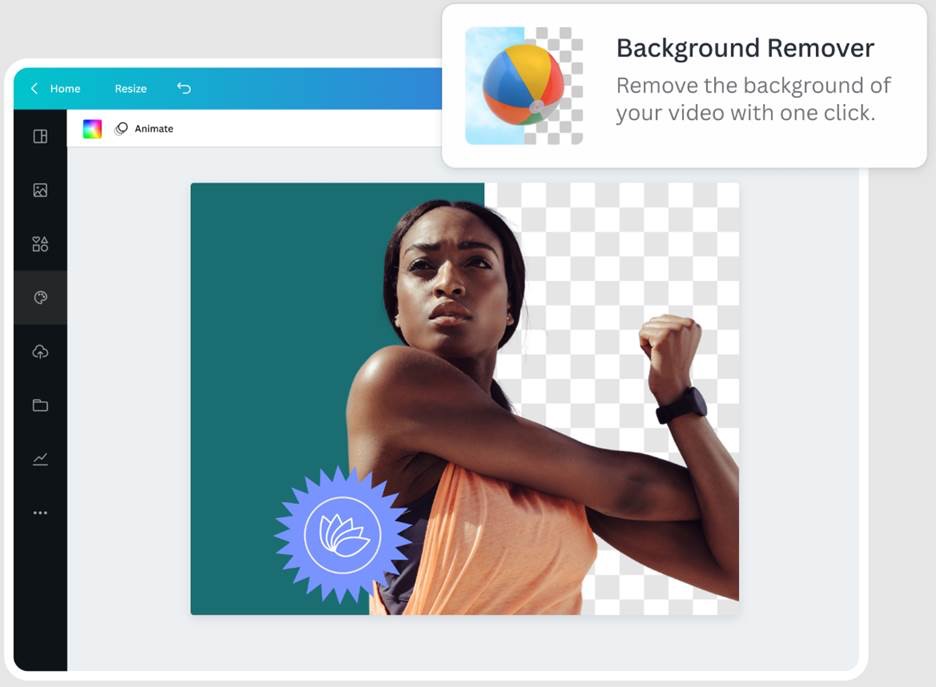Click the Background Remover title link

click(x=745, y=48)
